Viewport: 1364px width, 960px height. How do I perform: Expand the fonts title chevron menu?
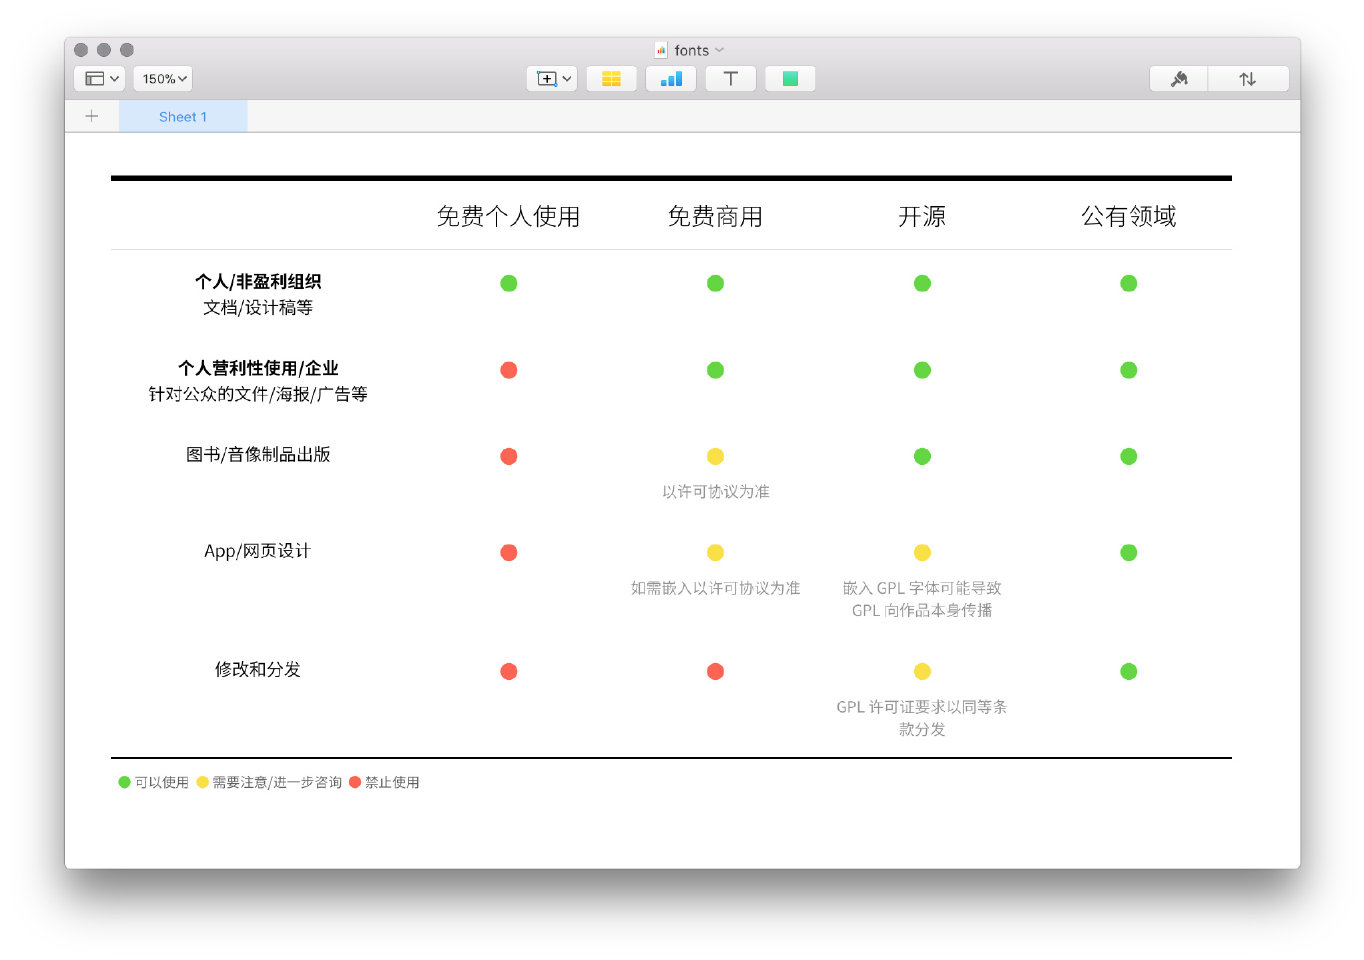pos(719,50)
